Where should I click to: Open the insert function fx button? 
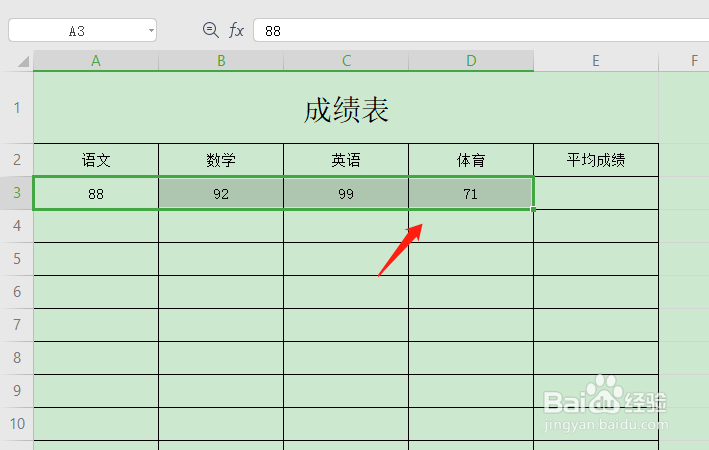point(236,30)
